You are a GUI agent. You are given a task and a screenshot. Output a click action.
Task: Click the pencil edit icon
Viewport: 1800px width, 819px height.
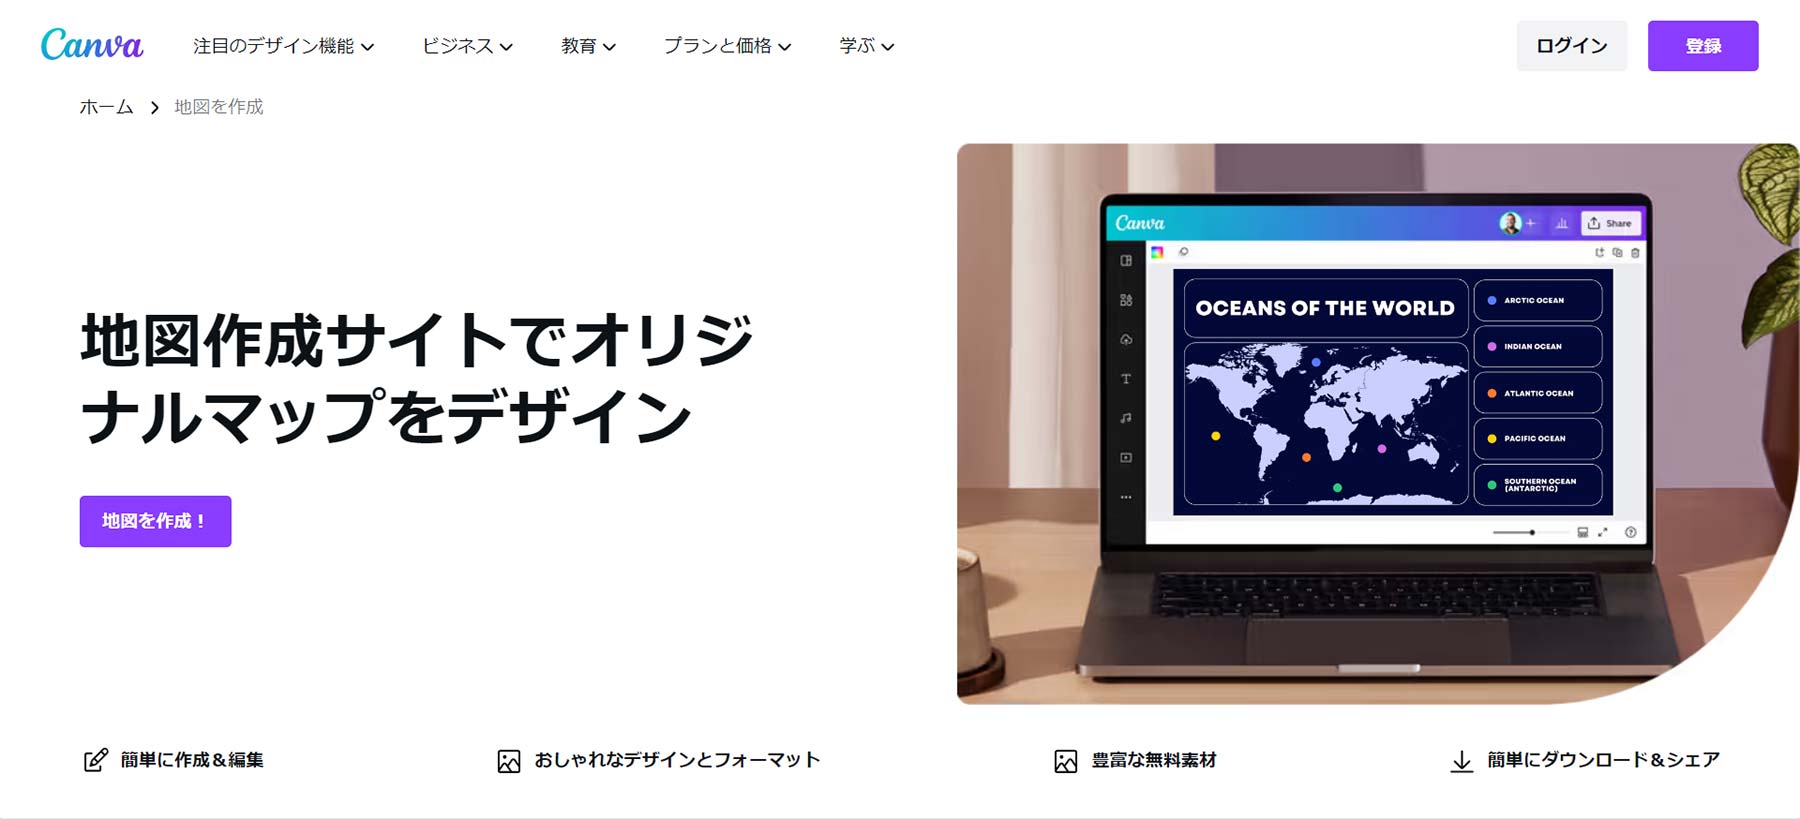(x=95, y=761)
